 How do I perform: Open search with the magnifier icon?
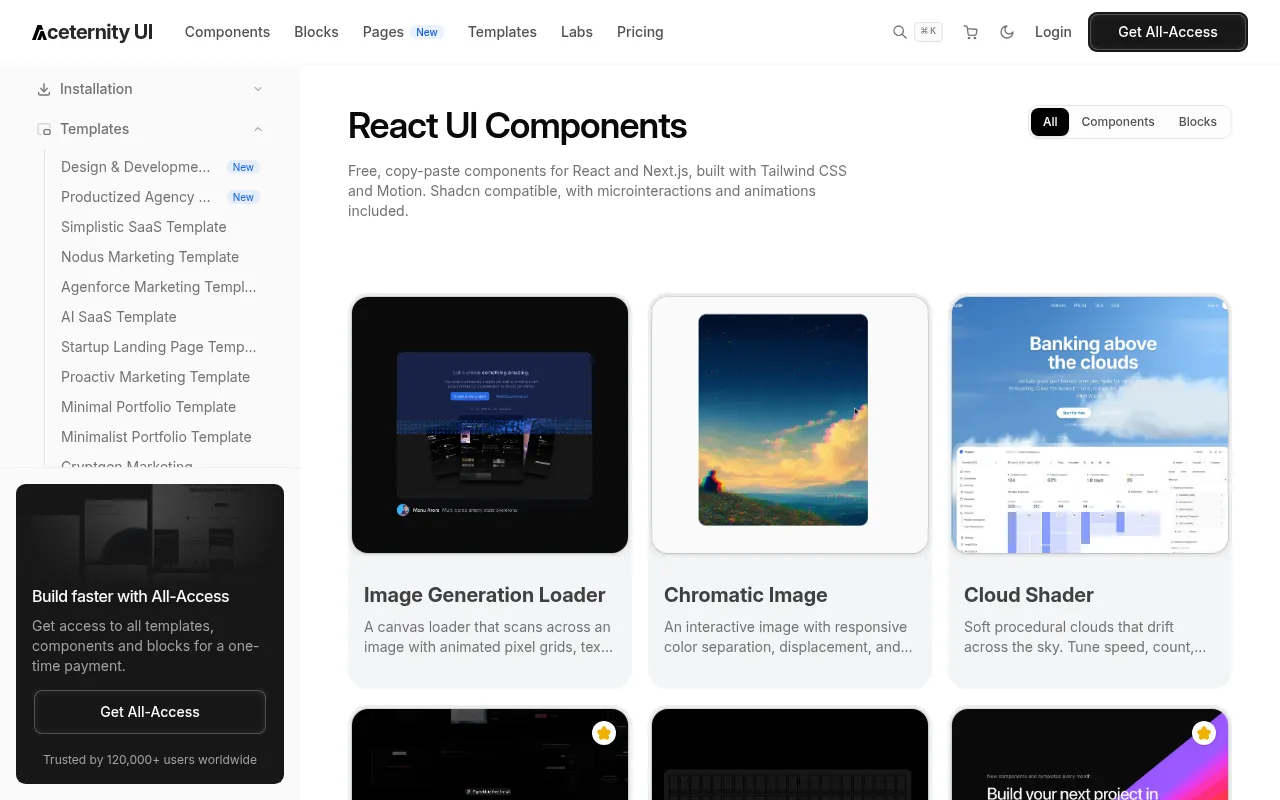coord(900,32)
